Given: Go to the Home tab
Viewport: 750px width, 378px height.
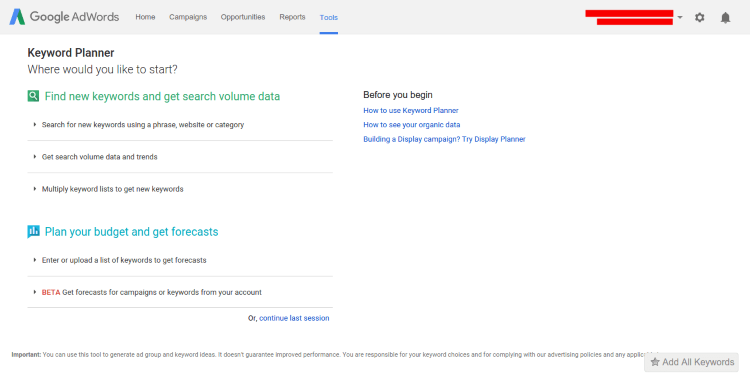Looking at the screenshot, I should pyautogui.click(x=145, y=17).
